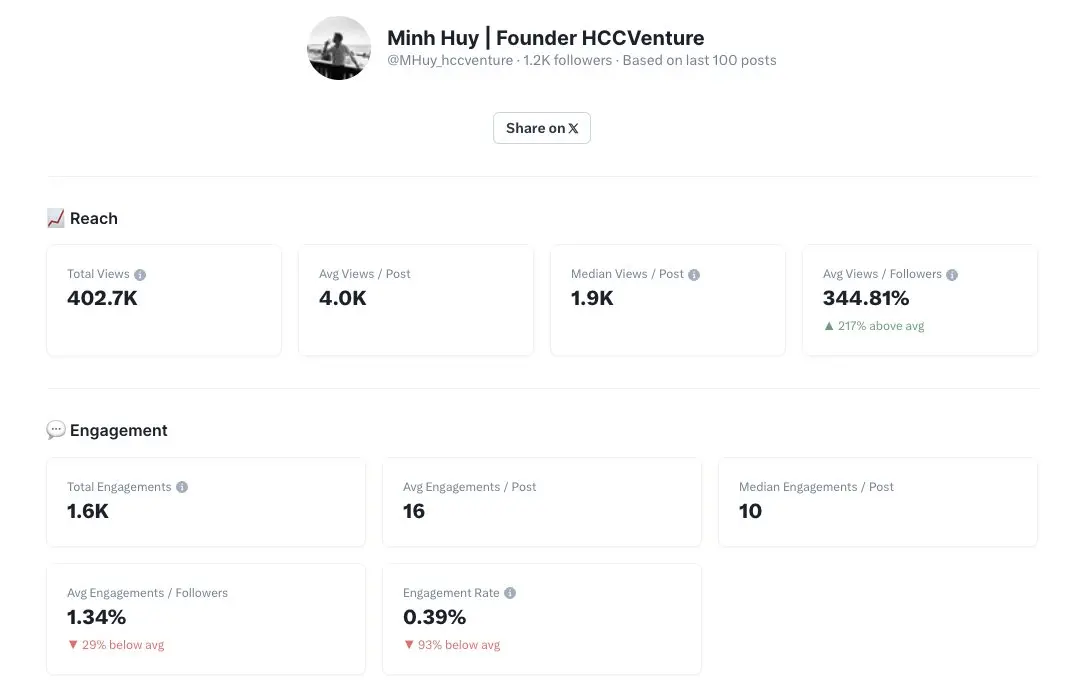Click the Median Engagements / Post label

pyautogui.click(x=817, y=487)
